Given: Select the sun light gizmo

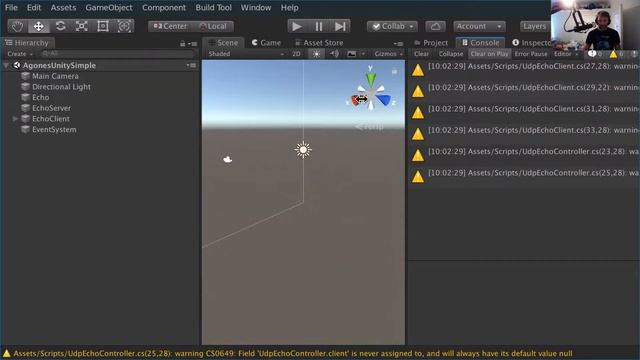Looking at the screenshot, I should click(x=303, y=150).
